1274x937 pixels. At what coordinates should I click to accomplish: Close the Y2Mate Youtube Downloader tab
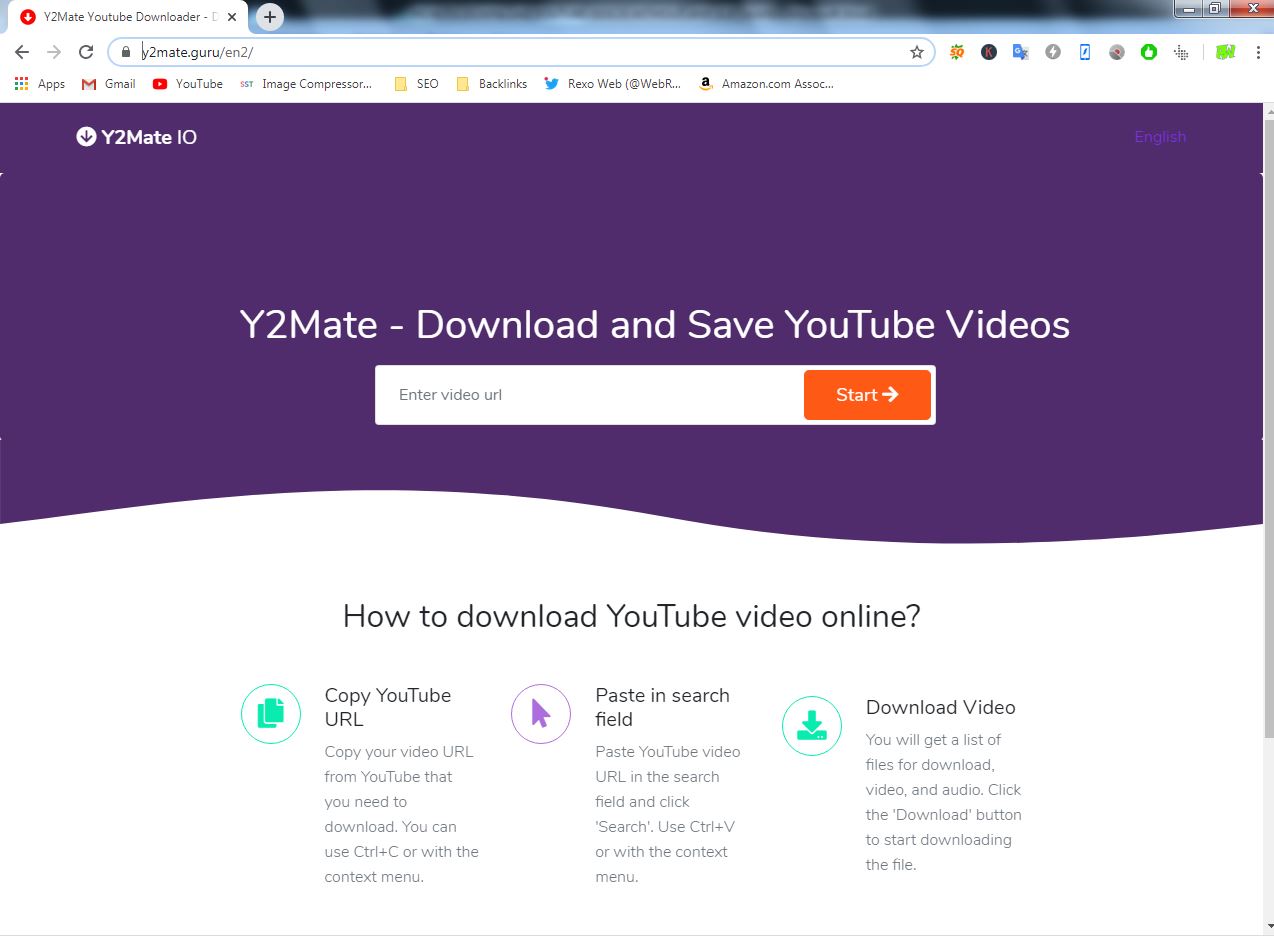click(232, 17)
